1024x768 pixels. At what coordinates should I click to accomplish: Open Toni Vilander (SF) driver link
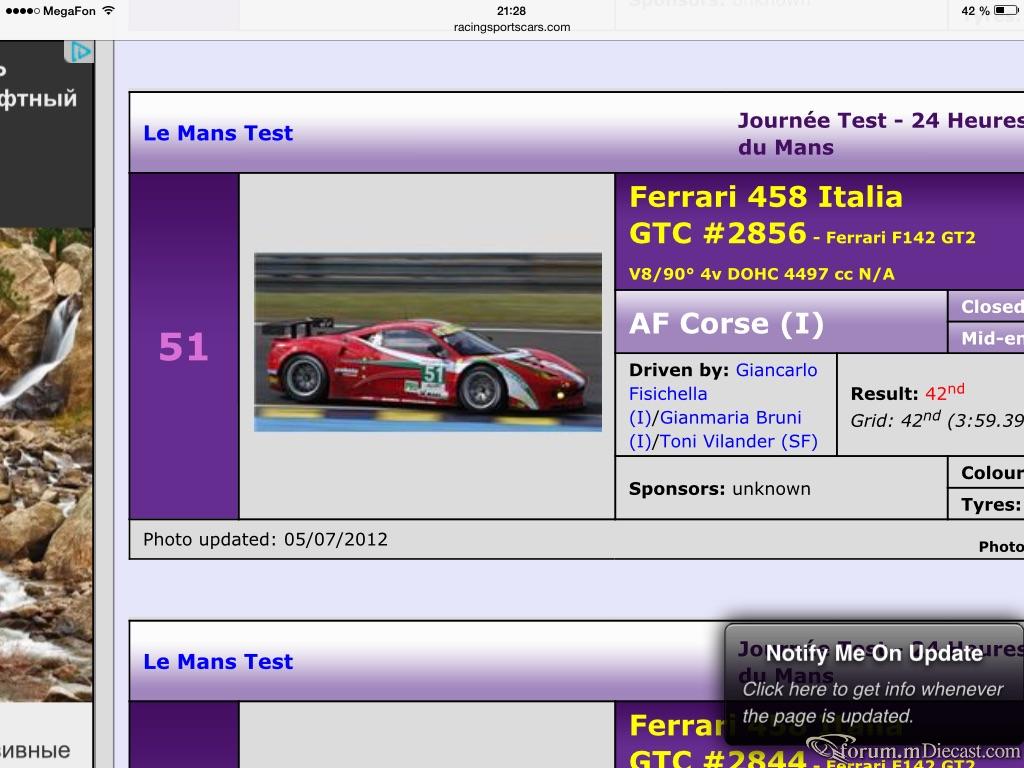739,441
